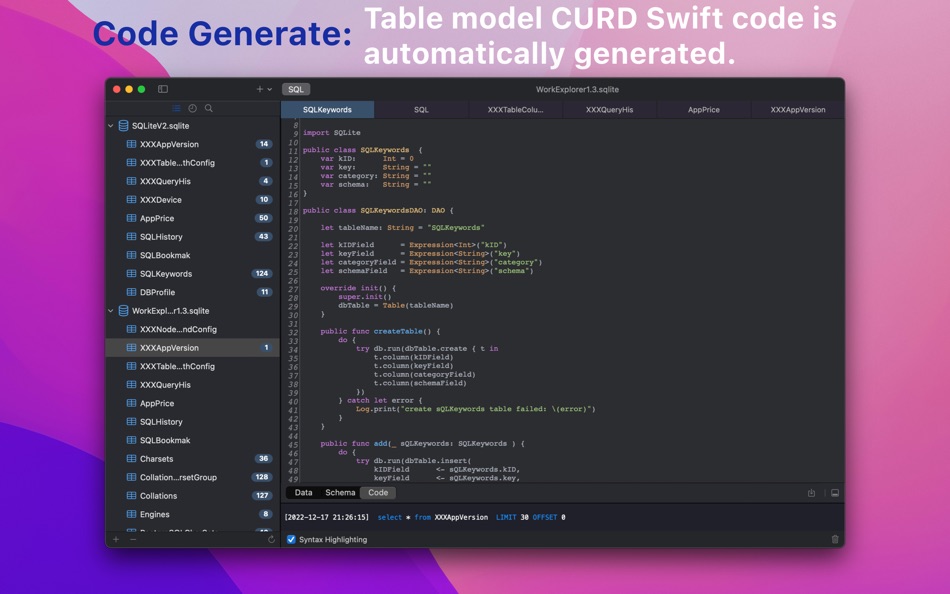
Task: Open the dropdown chevron beside the plus icon
Action: point(270,90)
